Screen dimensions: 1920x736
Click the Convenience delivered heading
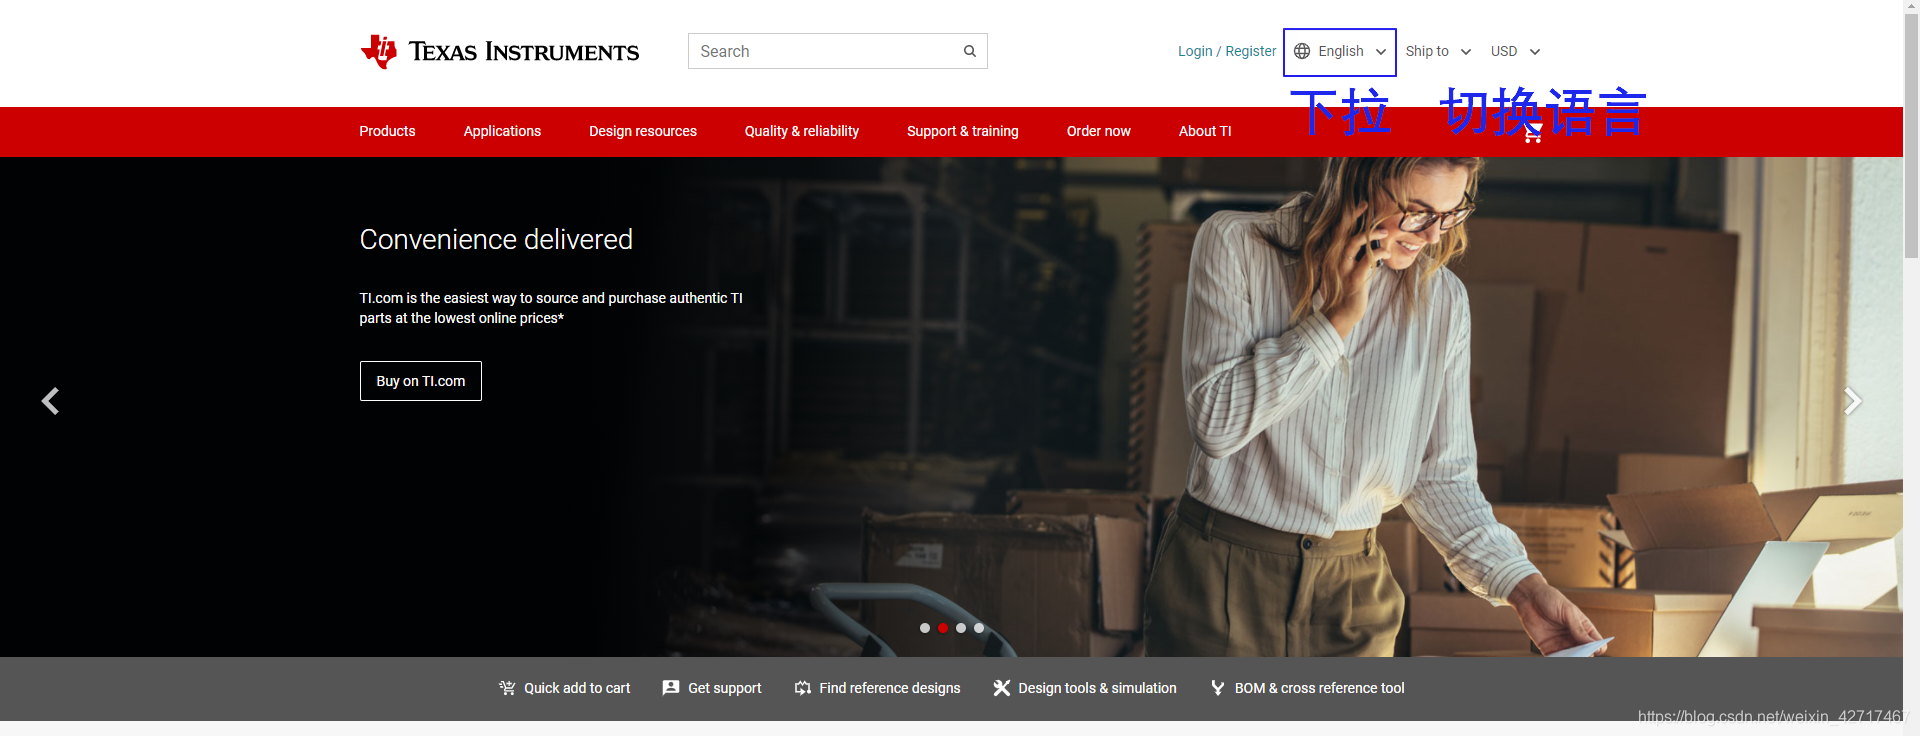pos(496,239)
